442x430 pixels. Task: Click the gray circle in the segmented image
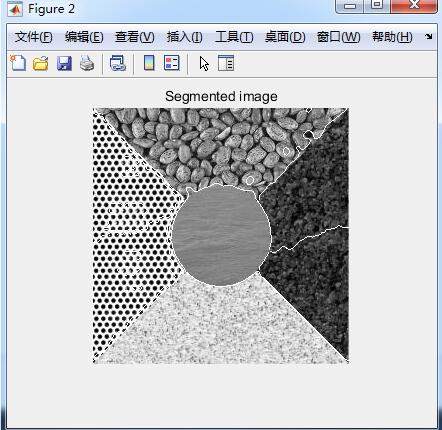coord(221,235)
